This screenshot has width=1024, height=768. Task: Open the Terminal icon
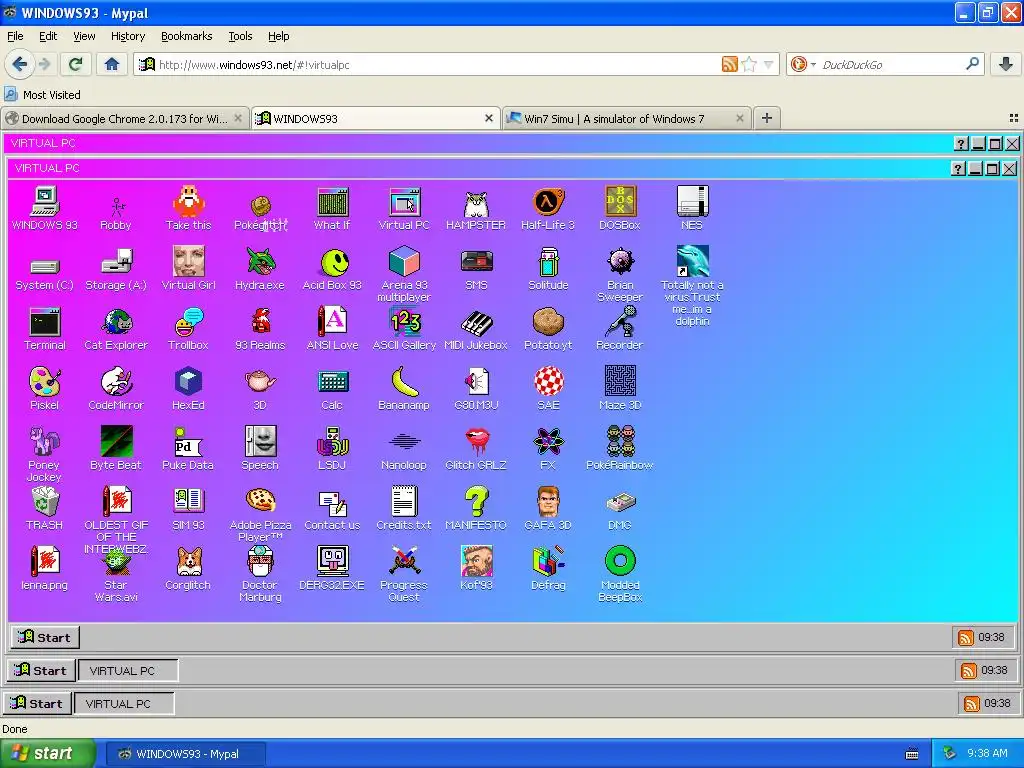click(44, 328)
